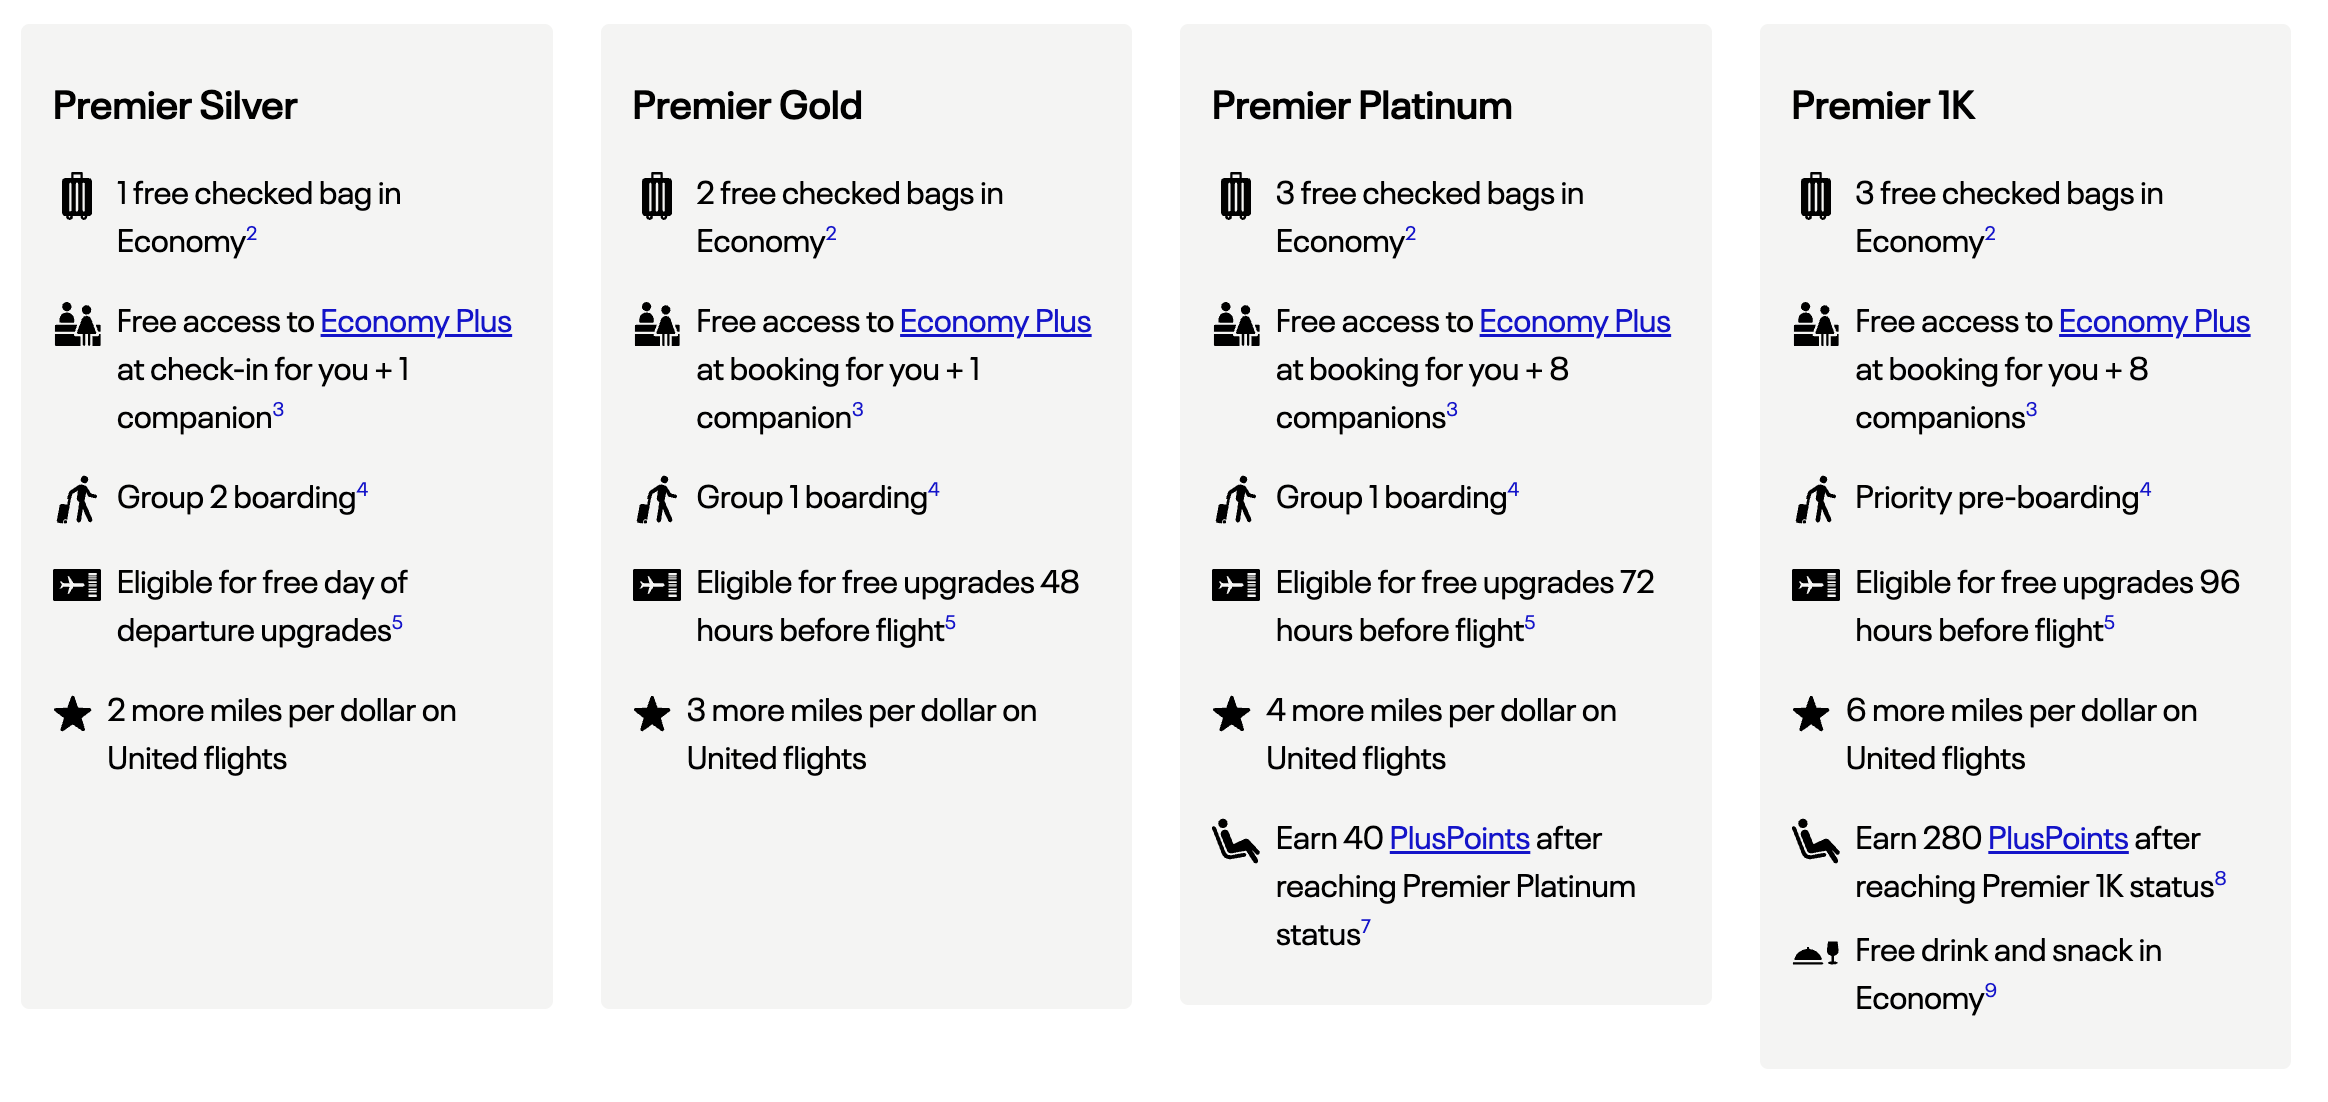This screenshot has height=1102, width=2328.
Task: Click the luggage icon under Premier 1K
Action: click(x=1815, y=196)
